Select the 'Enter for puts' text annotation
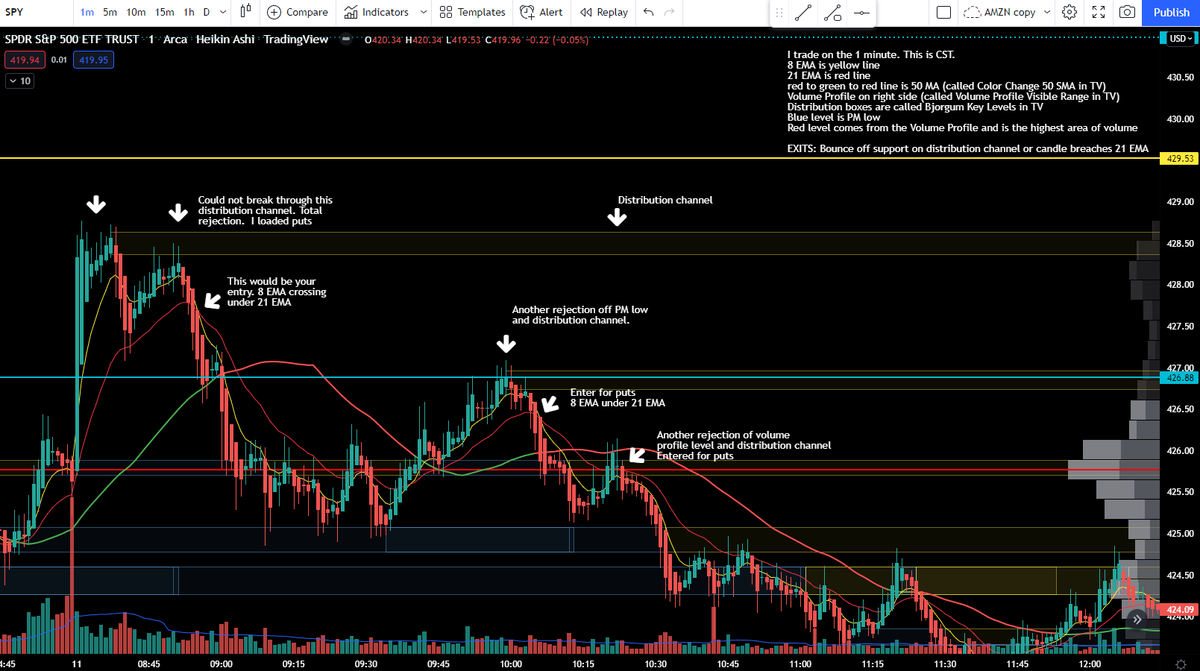This screenshot has width=1200, height=671. tap(617, 398)
